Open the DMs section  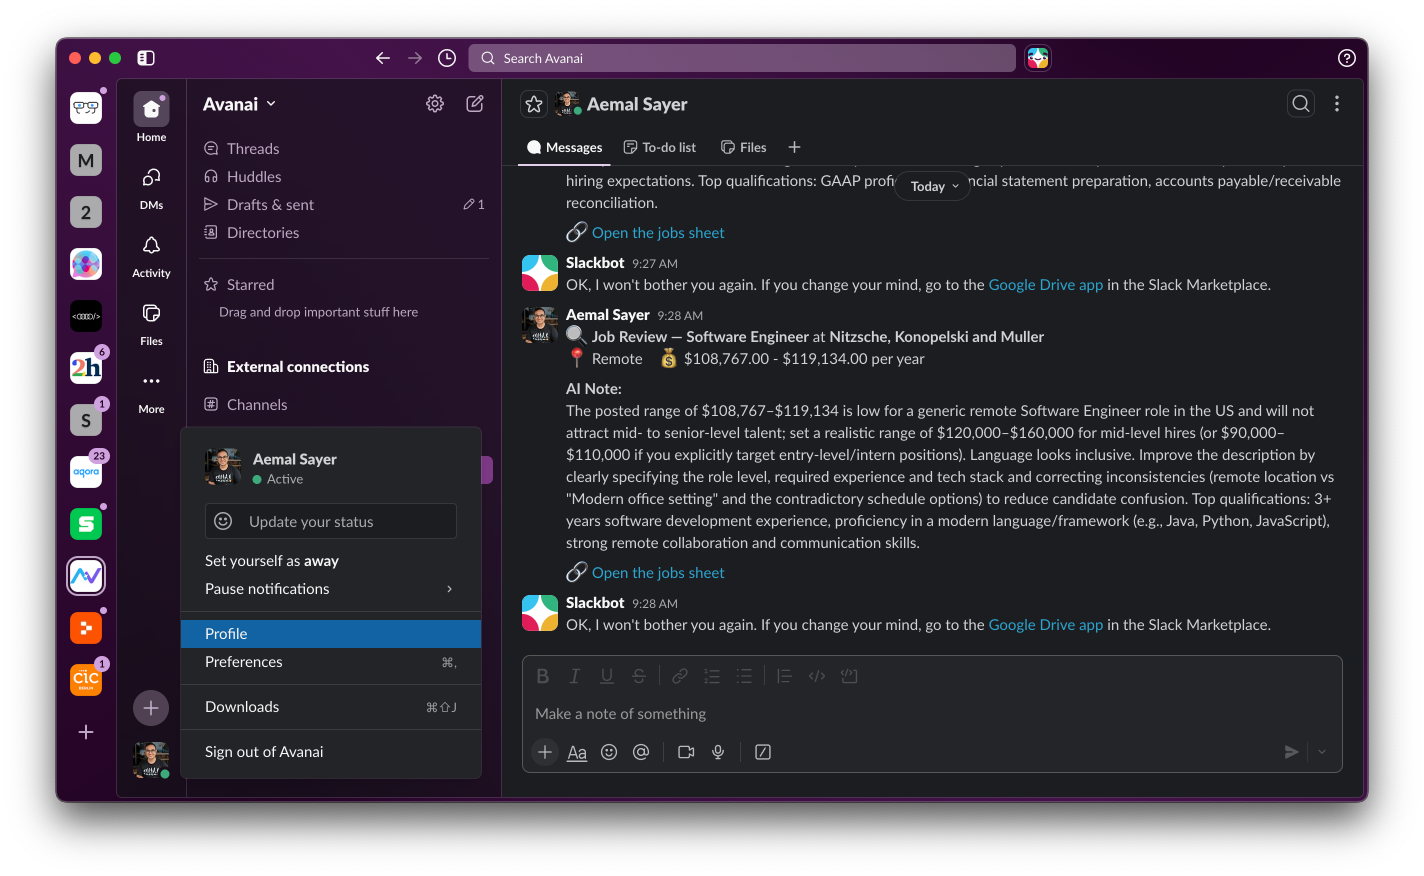pos(151,187)
